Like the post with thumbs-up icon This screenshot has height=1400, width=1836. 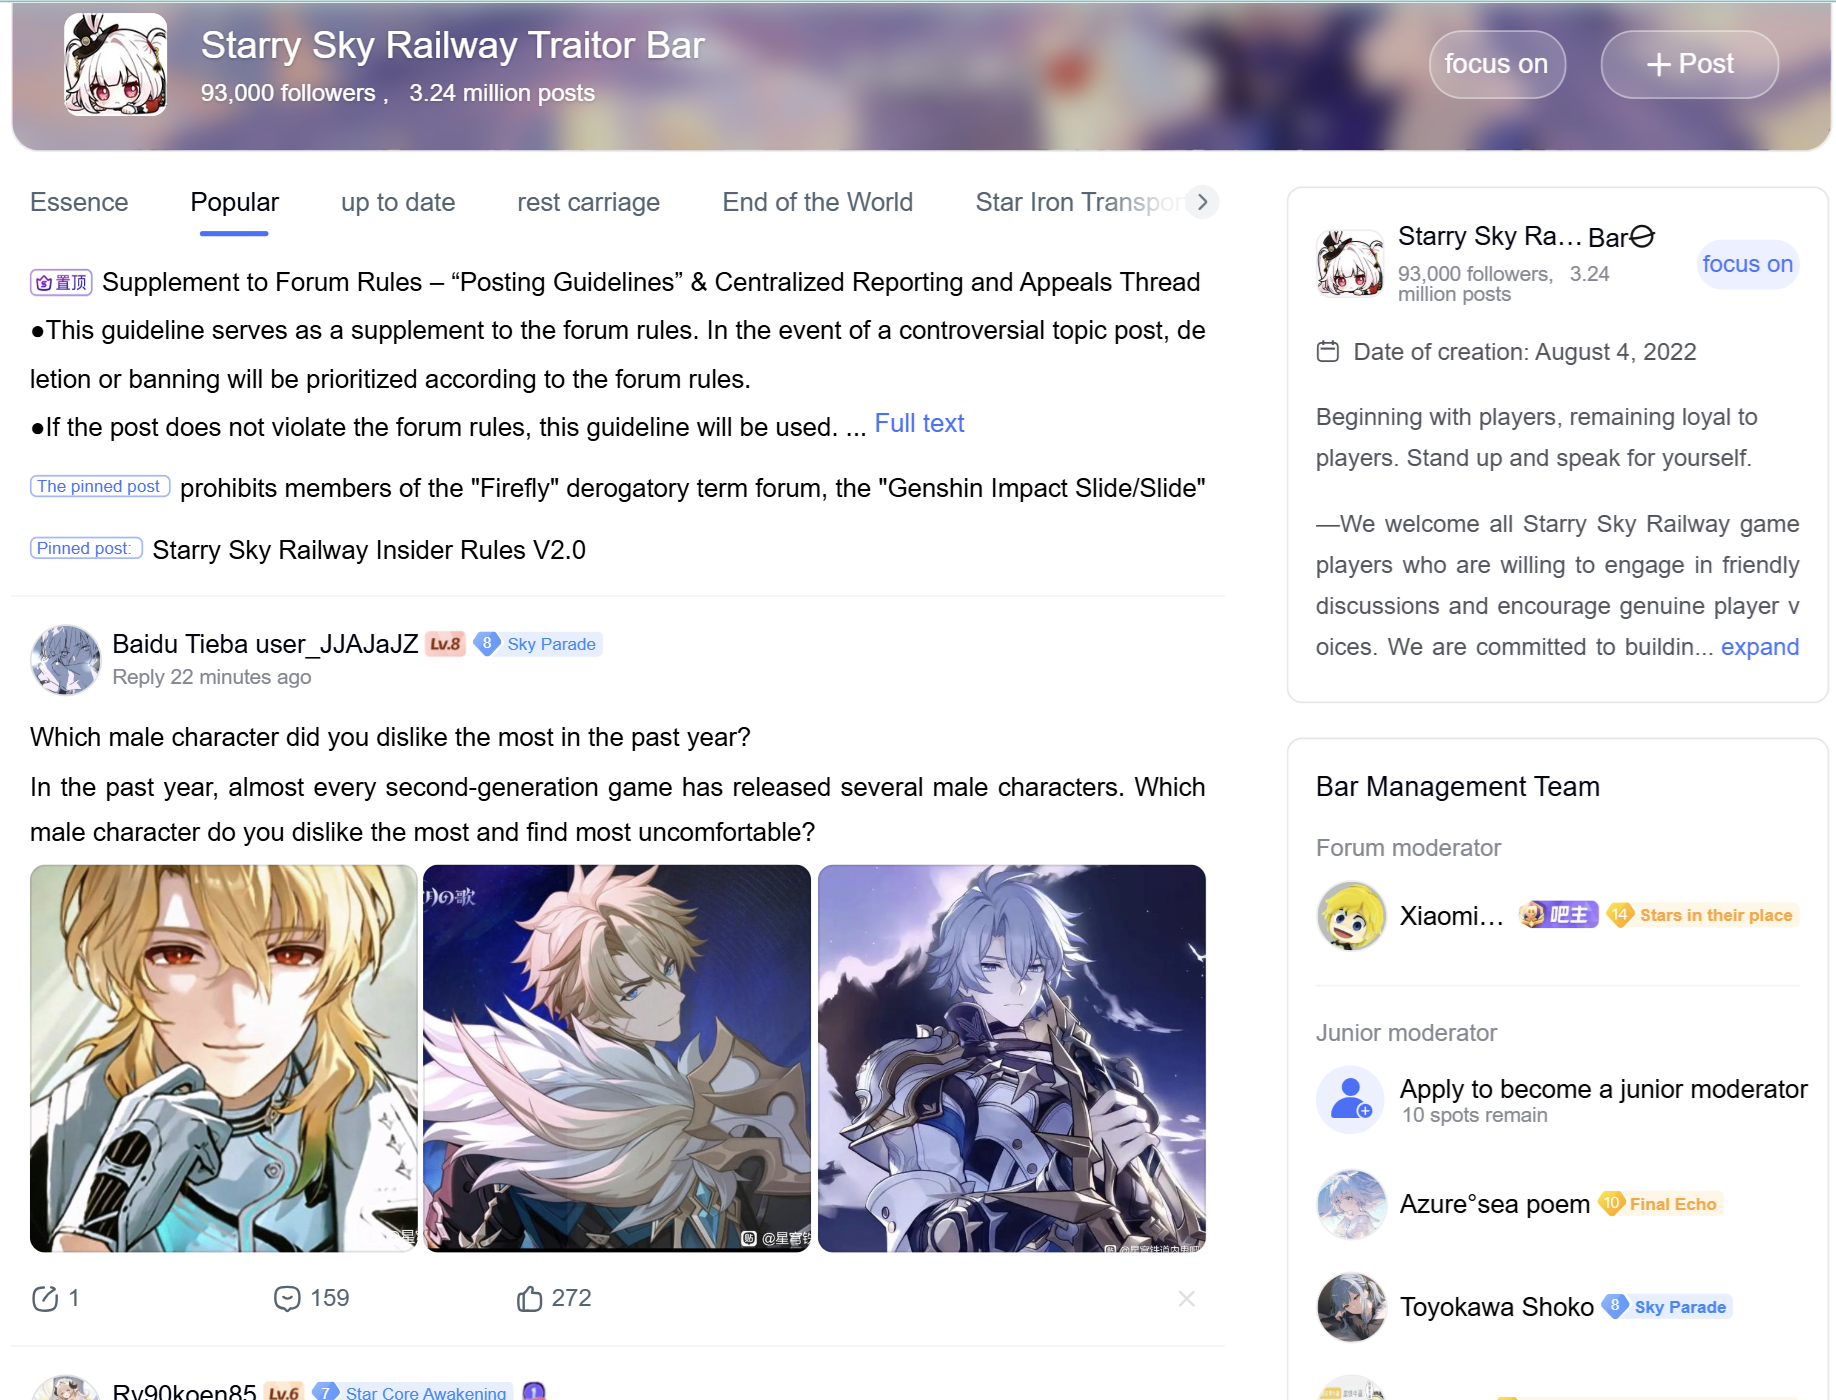[x=529, y=1298]
